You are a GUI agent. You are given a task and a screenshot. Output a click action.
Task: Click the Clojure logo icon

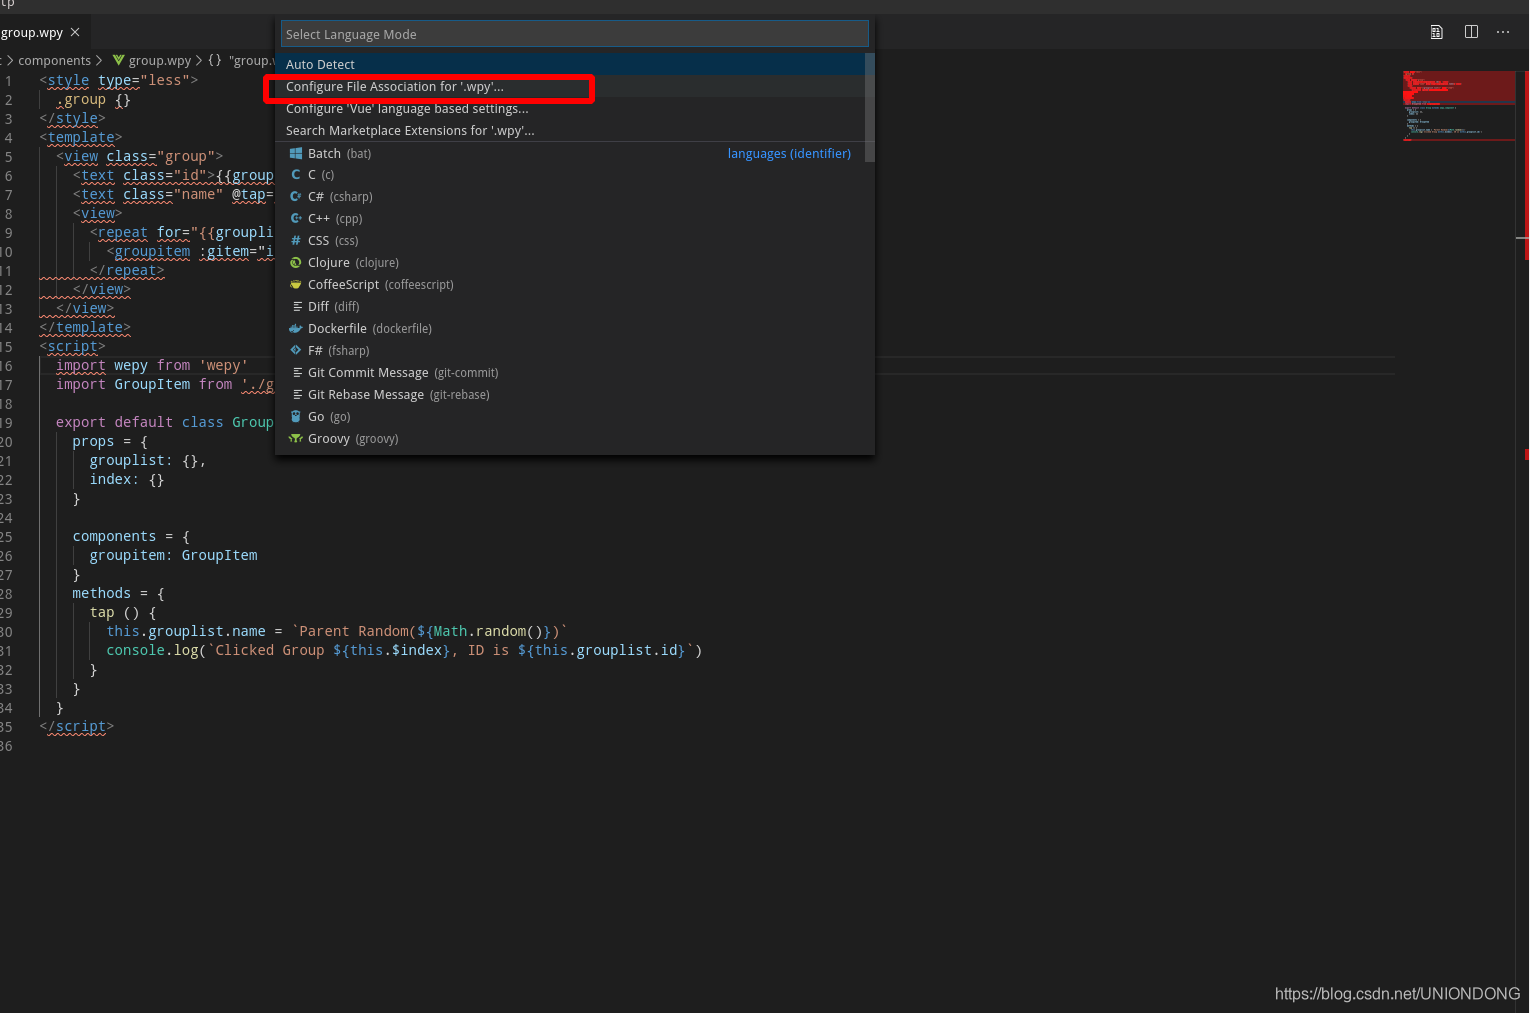296,263
